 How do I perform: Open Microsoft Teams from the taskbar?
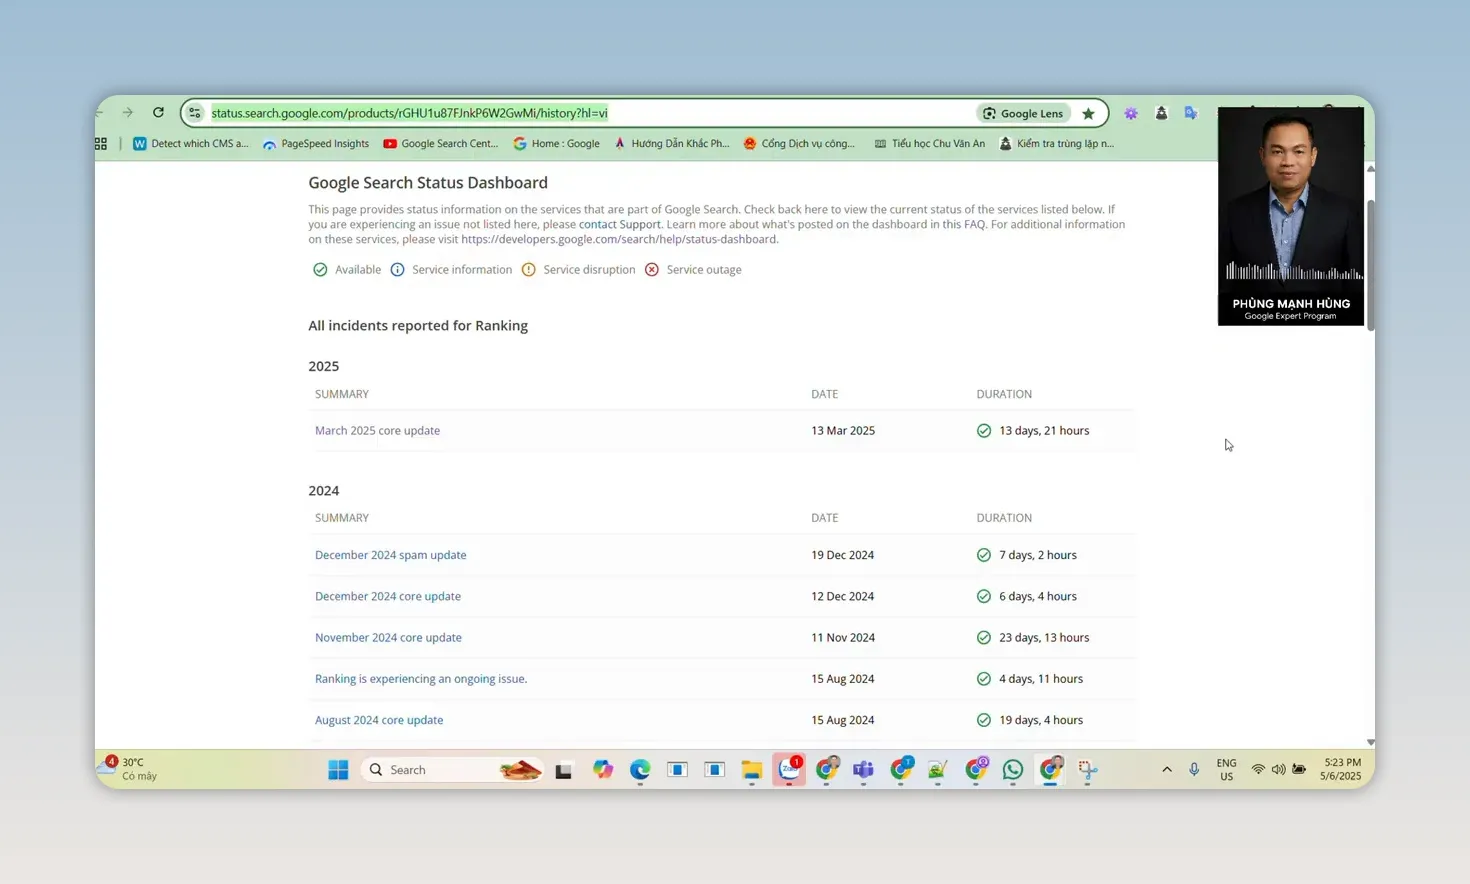(x=863, y=770)
